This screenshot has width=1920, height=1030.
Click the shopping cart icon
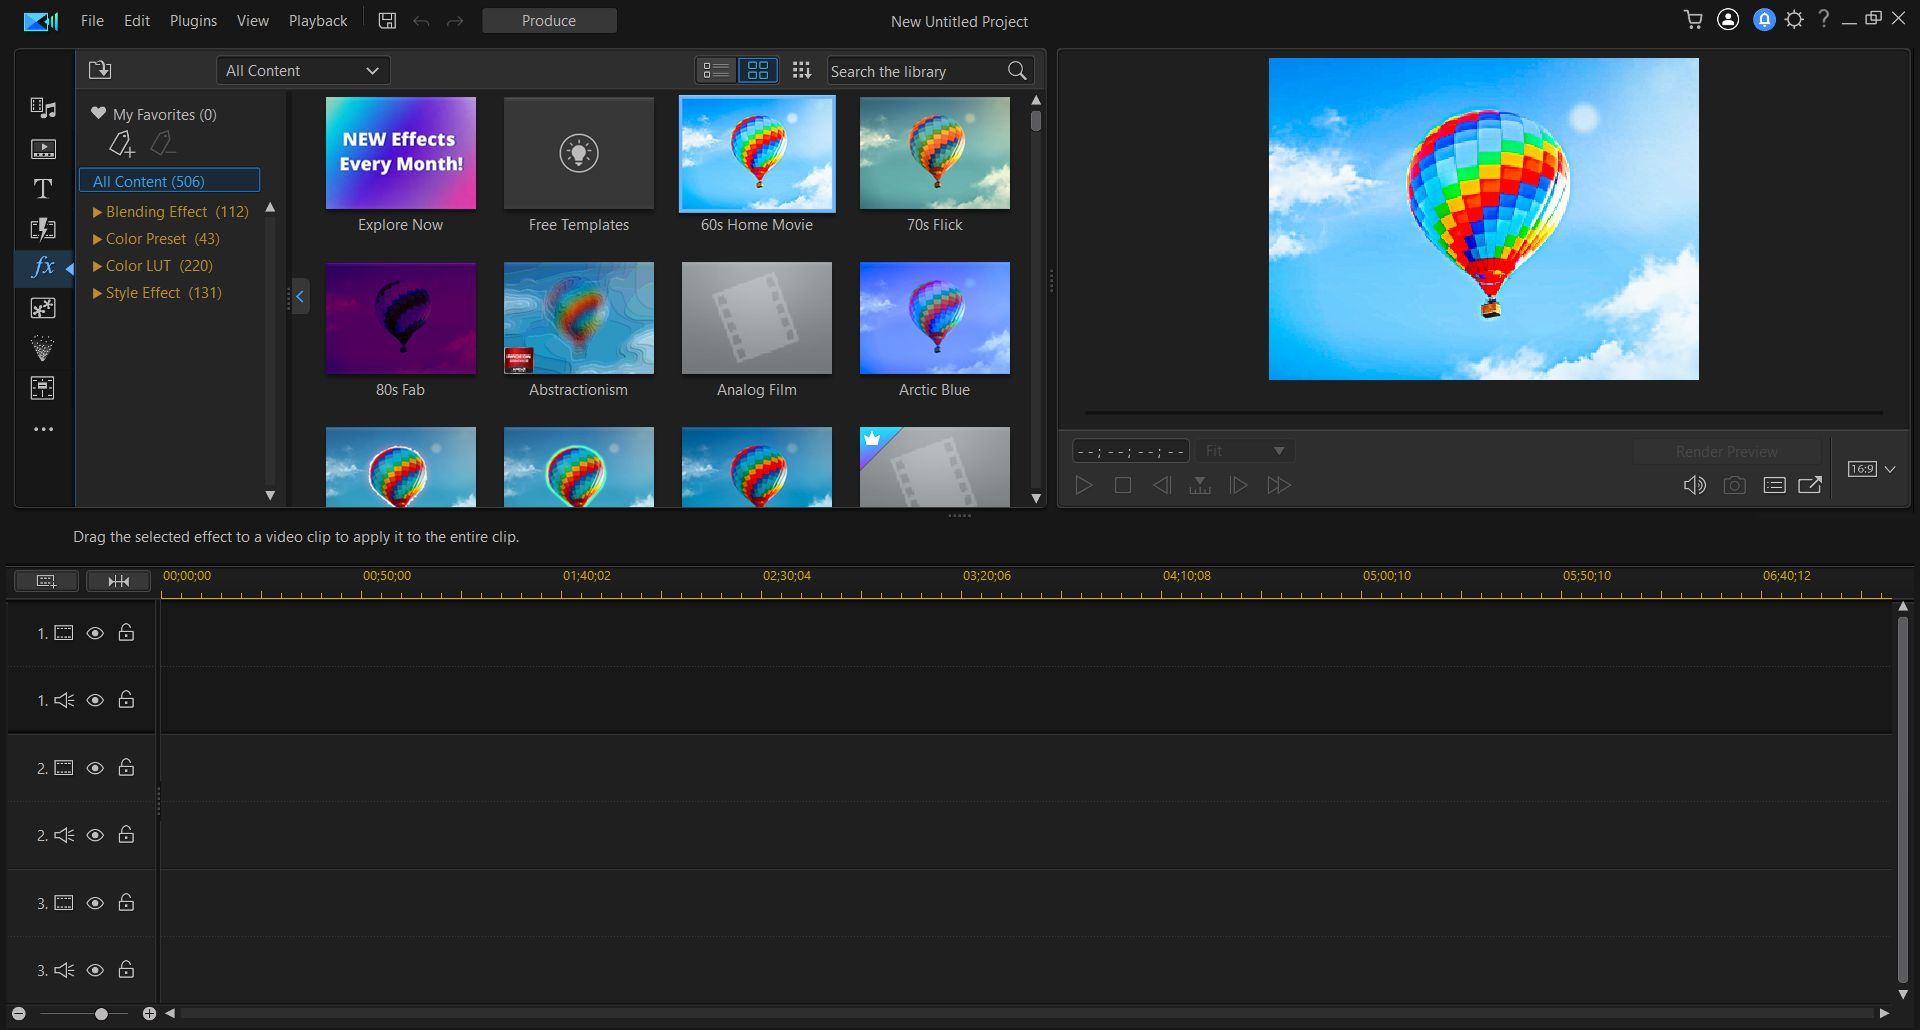[1692, 20]
